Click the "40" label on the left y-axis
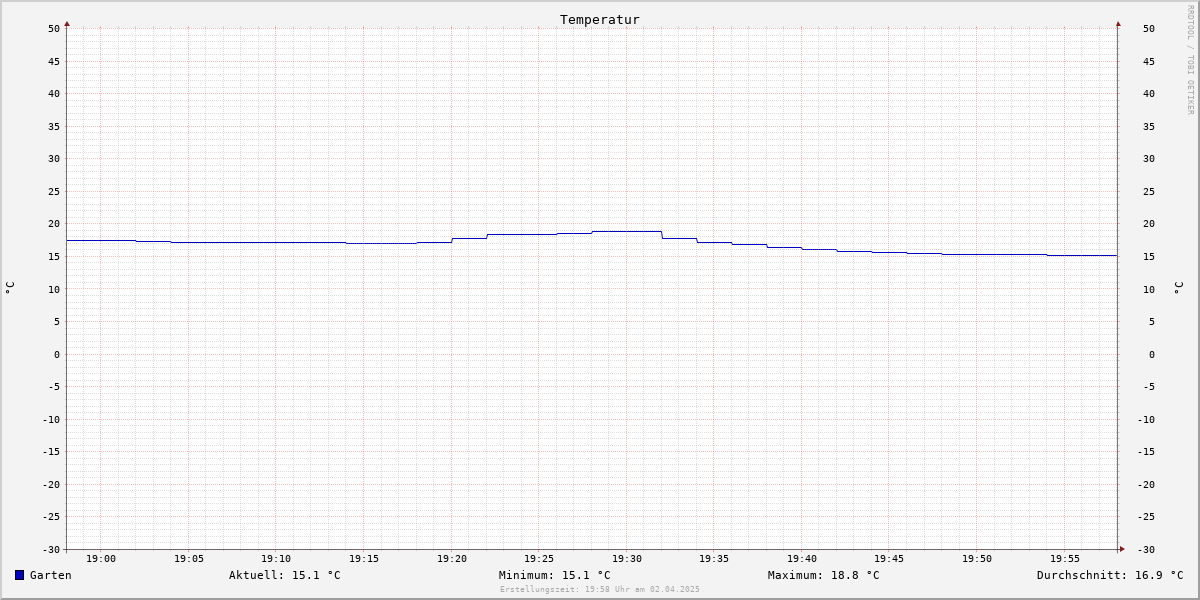 (x=54, y=94)
